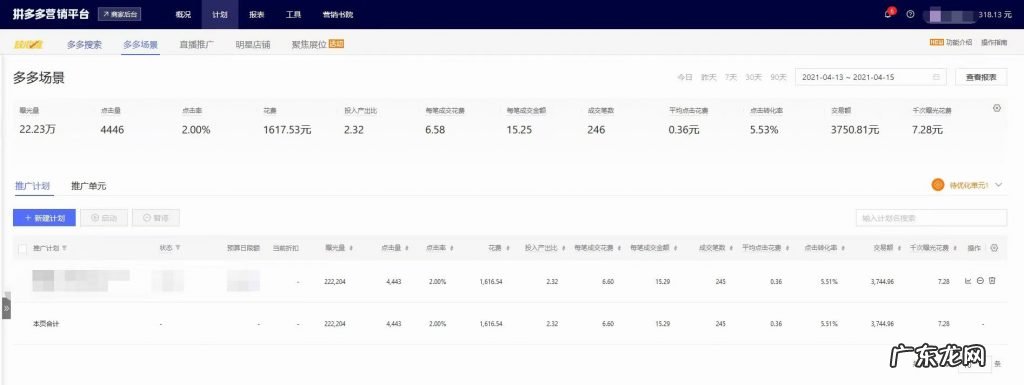1024x385 pixels.
Task: Select 30天 date shortcut
Action: [753, 77]
